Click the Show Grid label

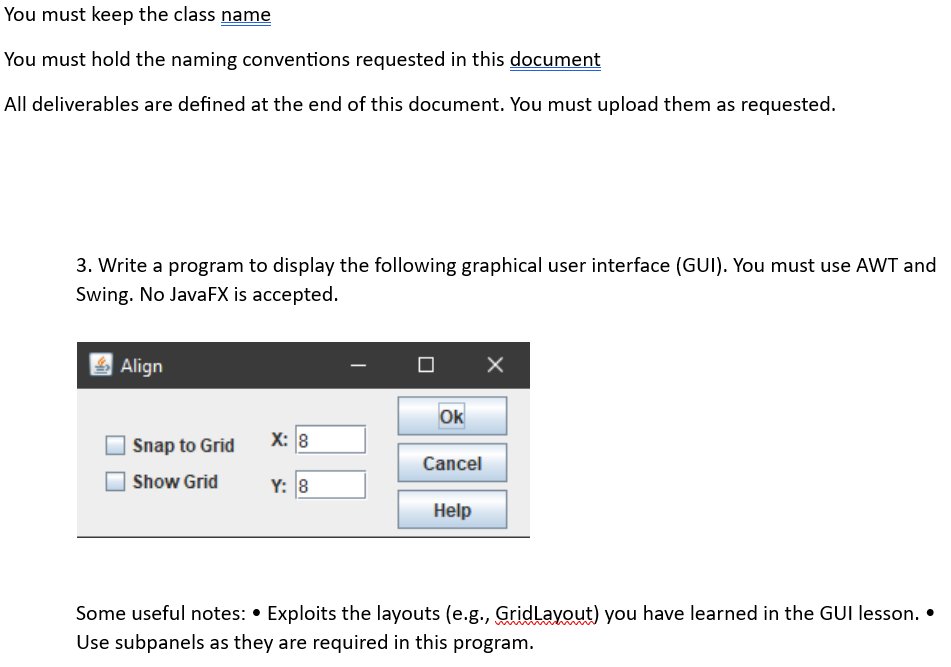click(x=175, y=481)
